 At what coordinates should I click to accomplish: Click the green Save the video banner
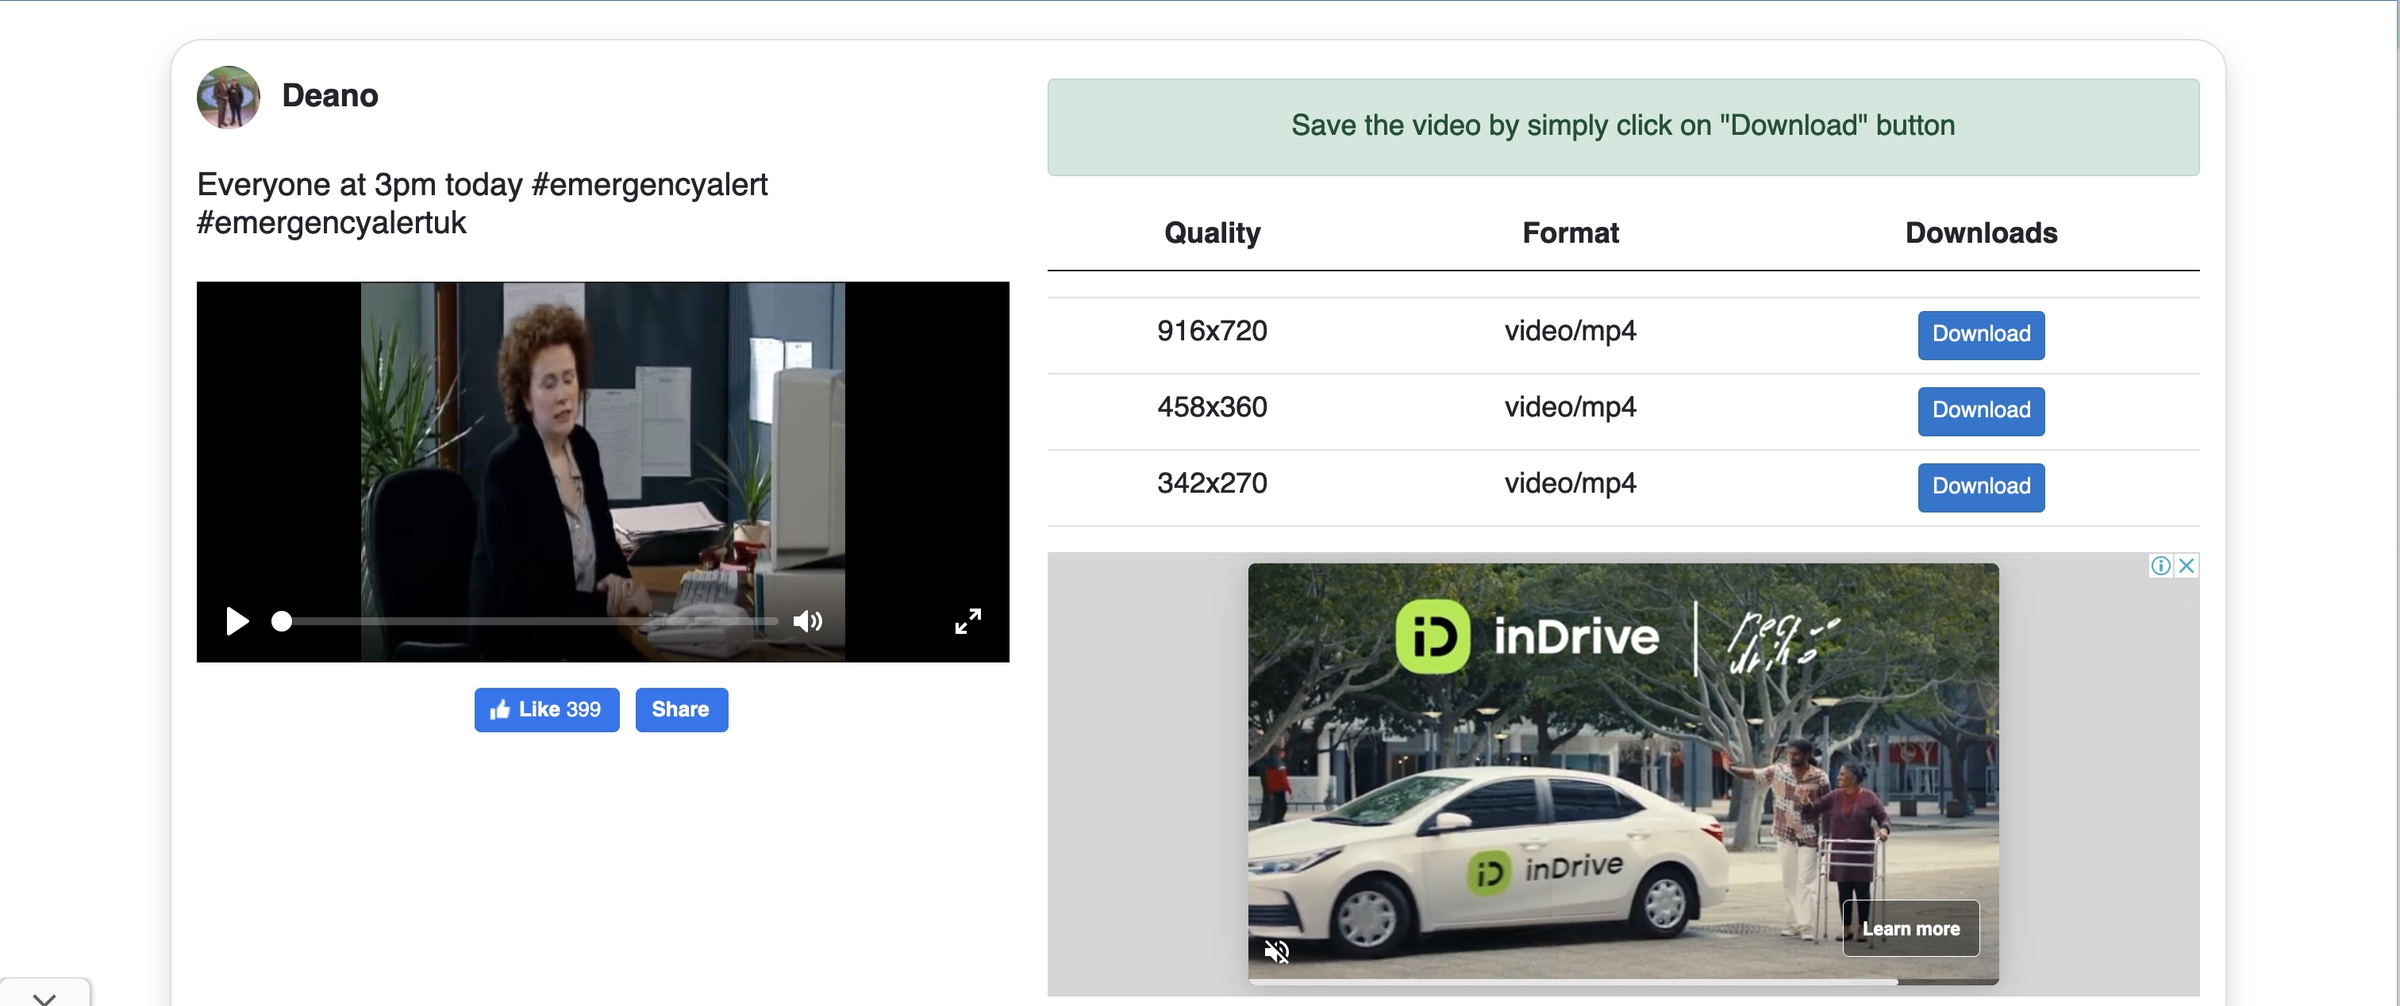point(1622,126)
